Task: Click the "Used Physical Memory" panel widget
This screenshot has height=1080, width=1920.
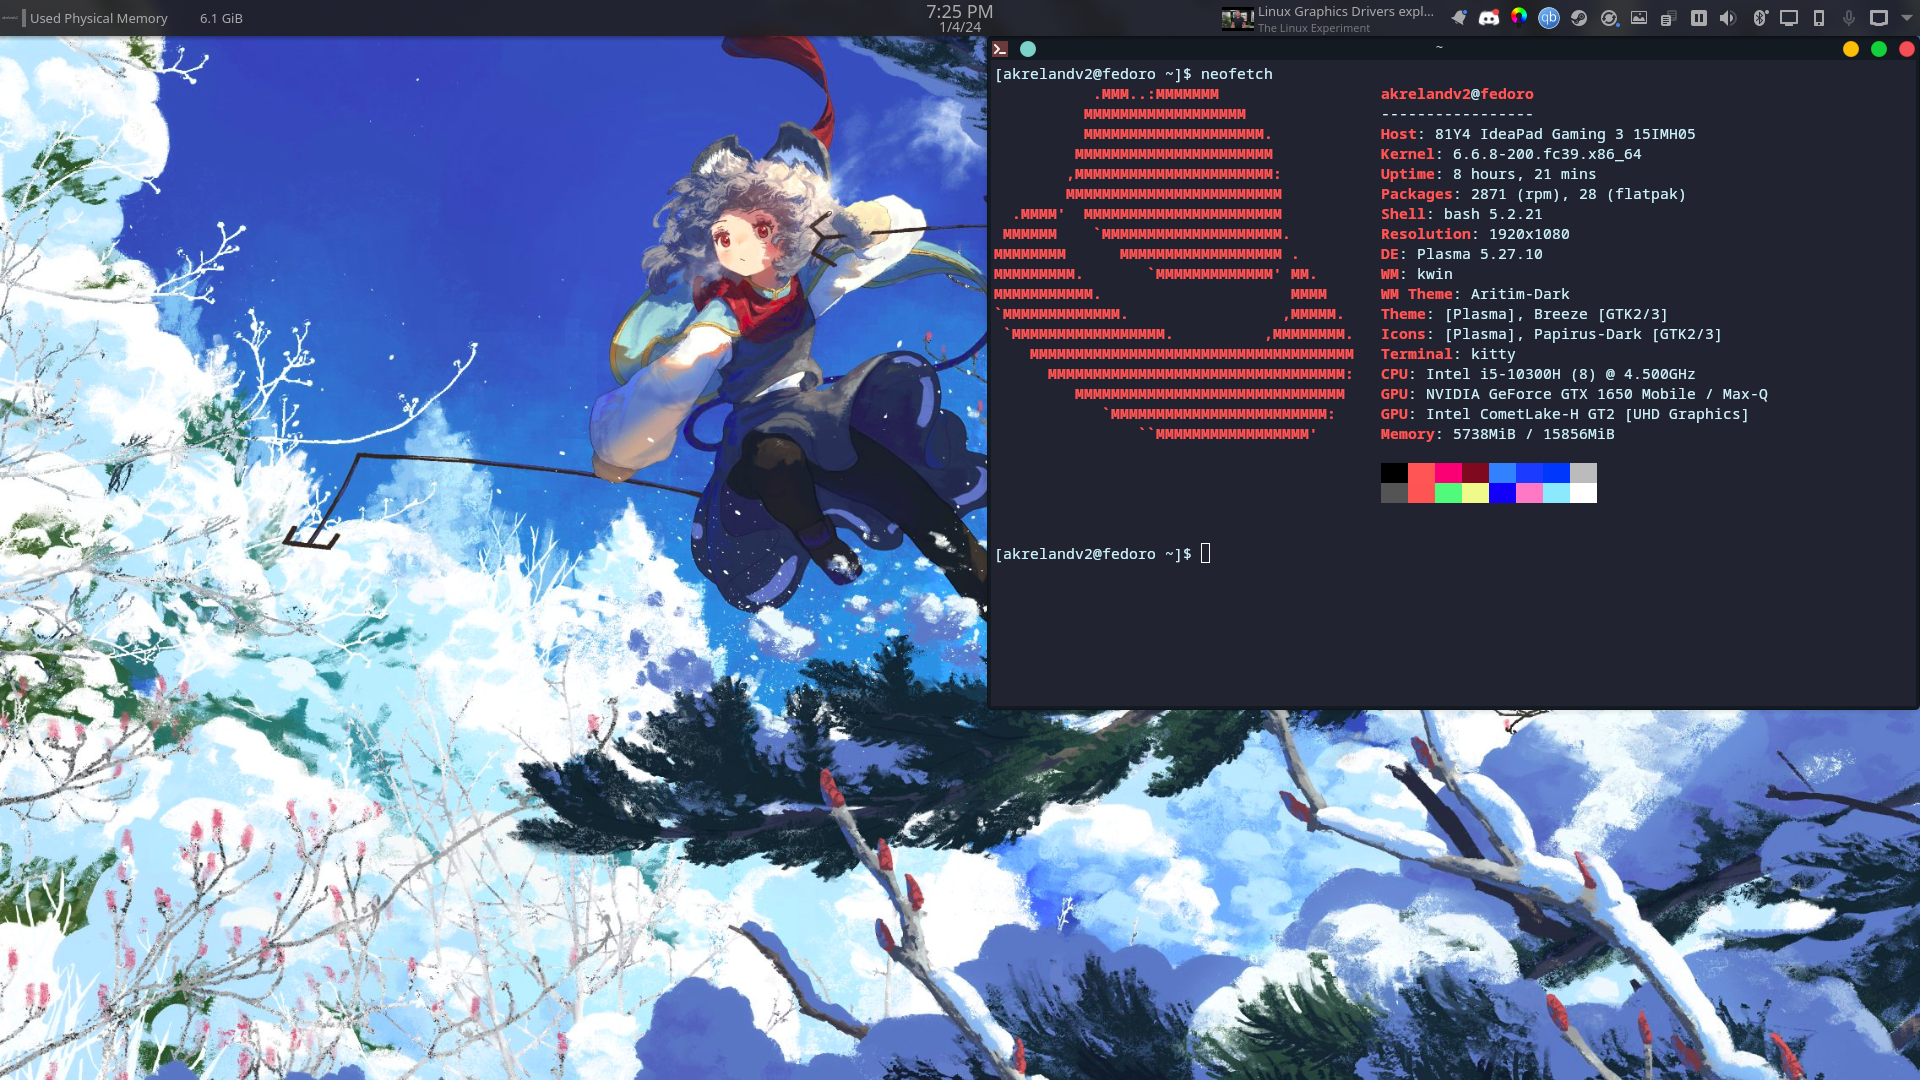Action: point(99,18)
